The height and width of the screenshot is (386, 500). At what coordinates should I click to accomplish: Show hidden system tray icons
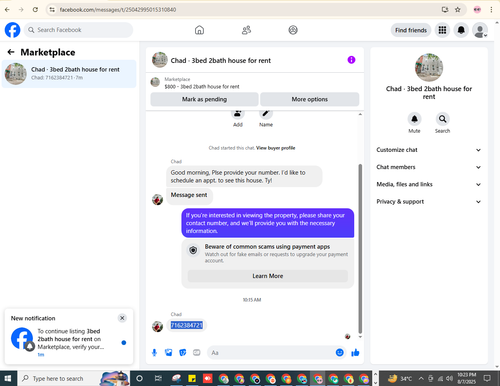(421, 379)
